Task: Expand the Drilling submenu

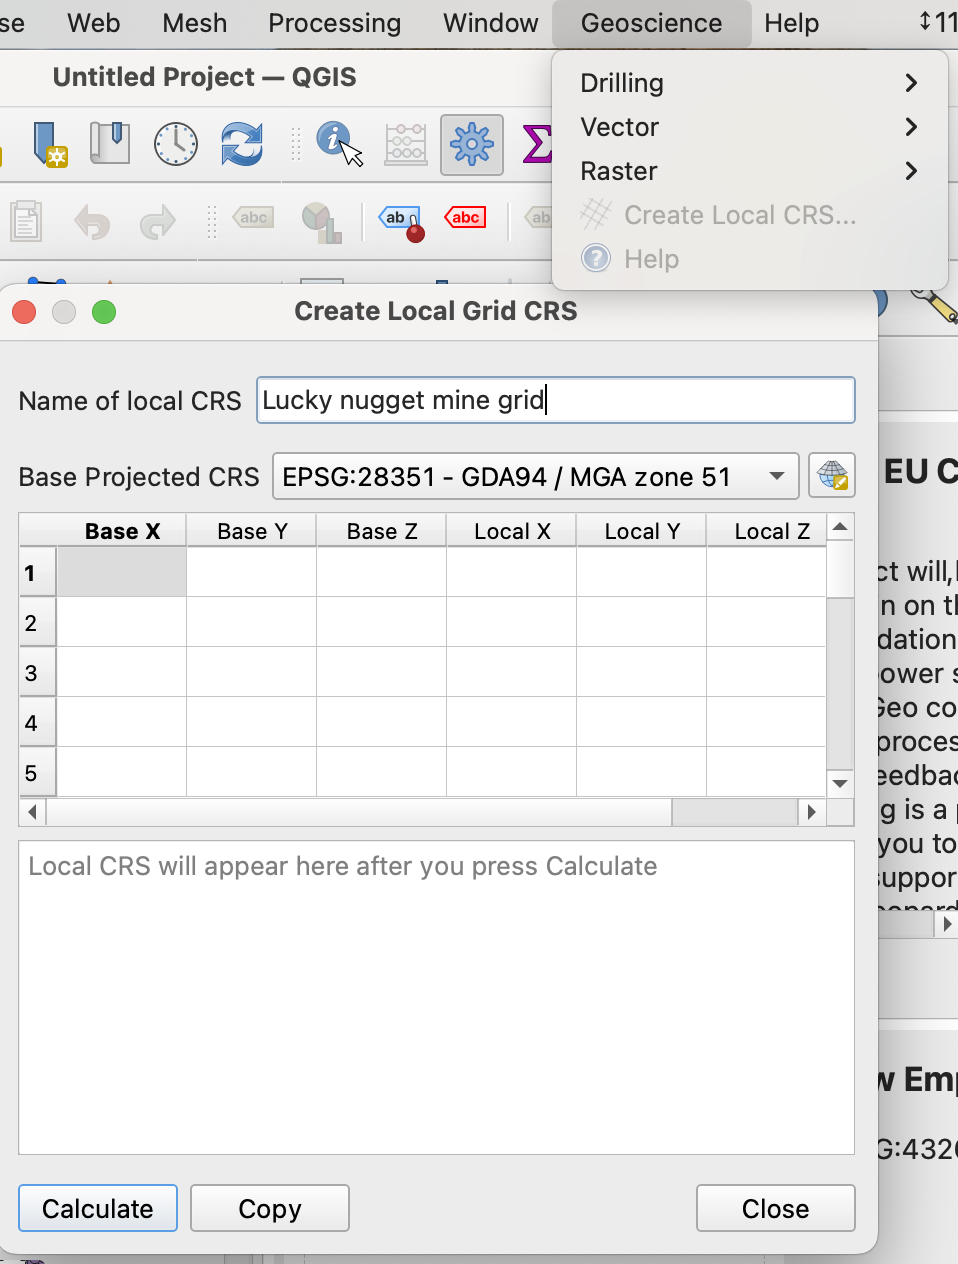Action: 748,83
